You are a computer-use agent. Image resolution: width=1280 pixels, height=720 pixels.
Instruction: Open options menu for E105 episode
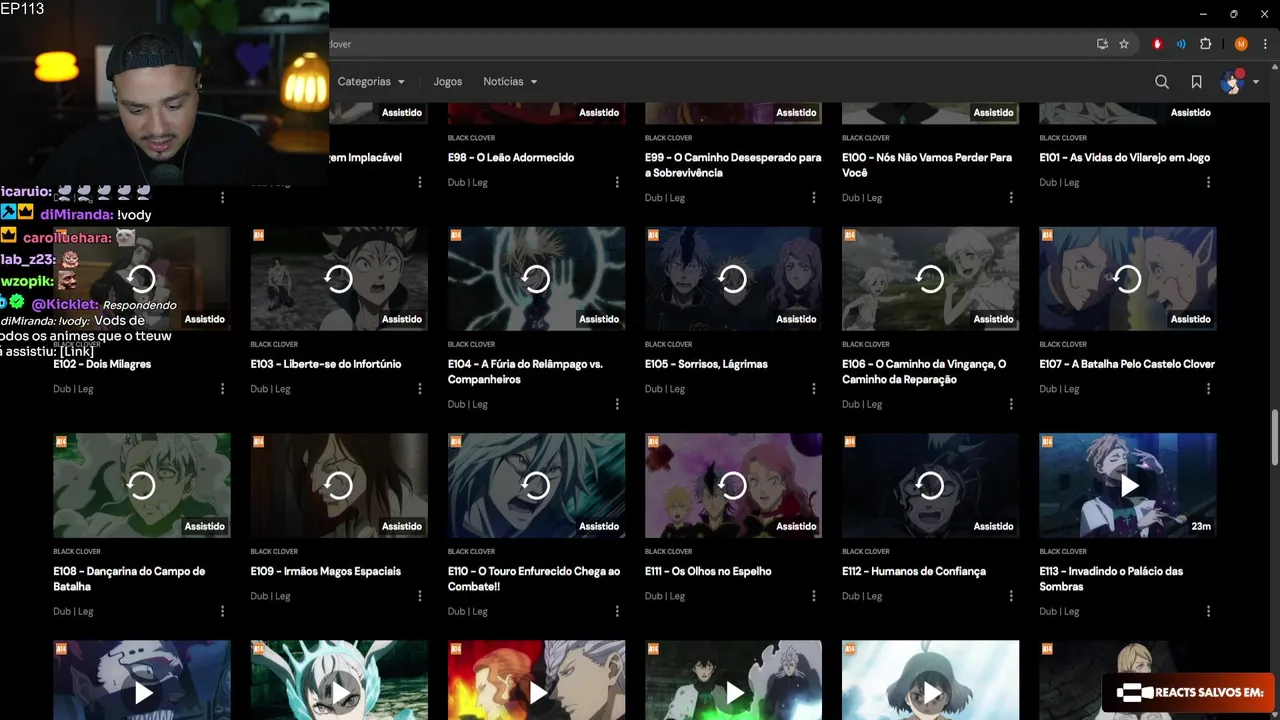click(814, 389)
